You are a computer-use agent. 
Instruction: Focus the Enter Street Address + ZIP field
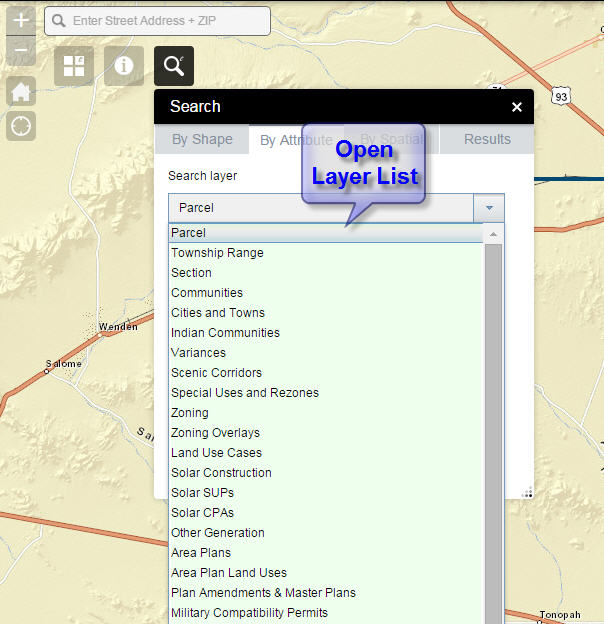158,21
